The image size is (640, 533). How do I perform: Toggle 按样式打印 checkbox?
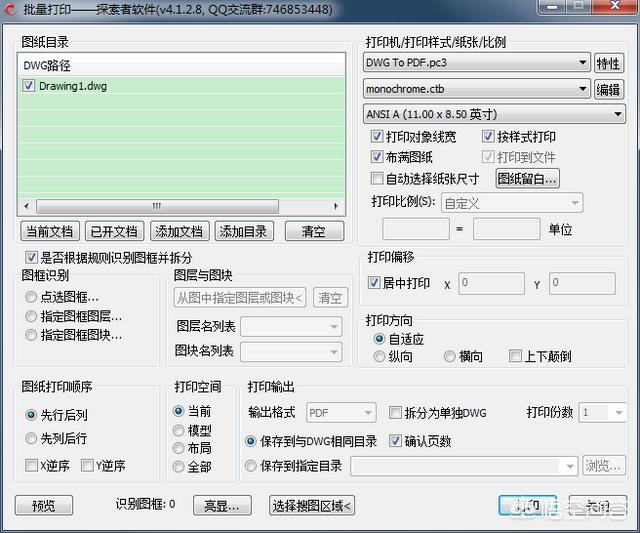click(488, 136)
